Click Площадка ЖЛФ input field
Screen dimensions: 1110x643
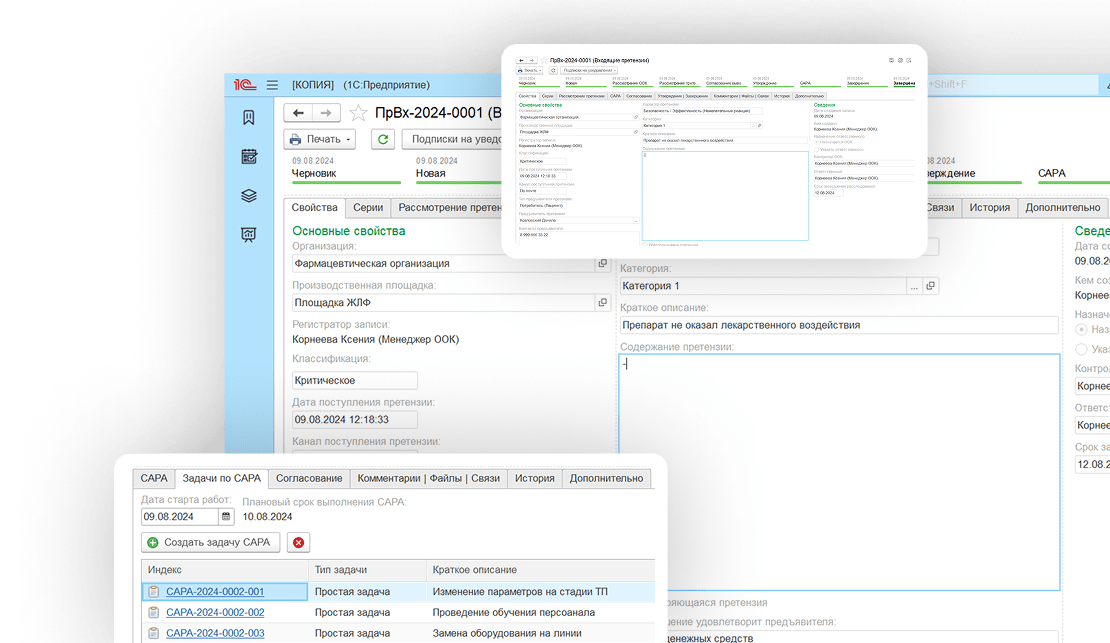tap(443, 302)
